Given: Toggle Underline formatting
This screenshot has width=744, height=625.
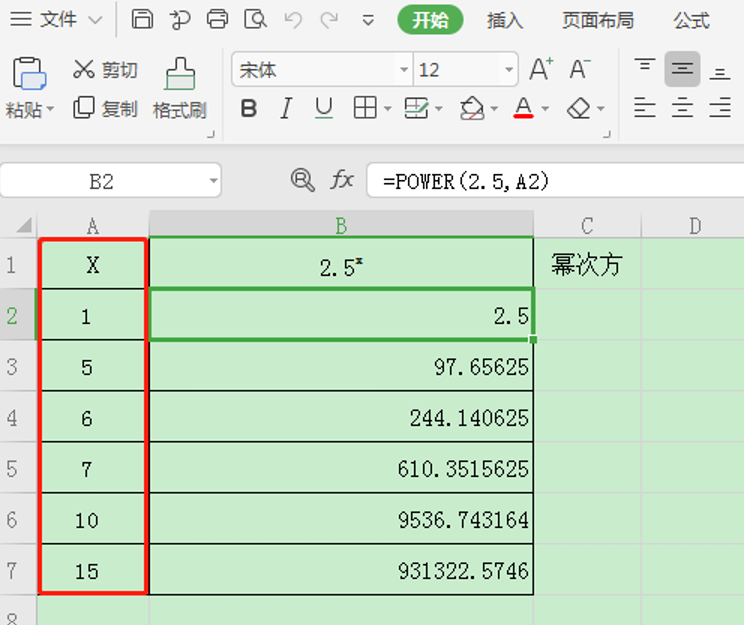Looking at the screenshot, I should [324, 109].
